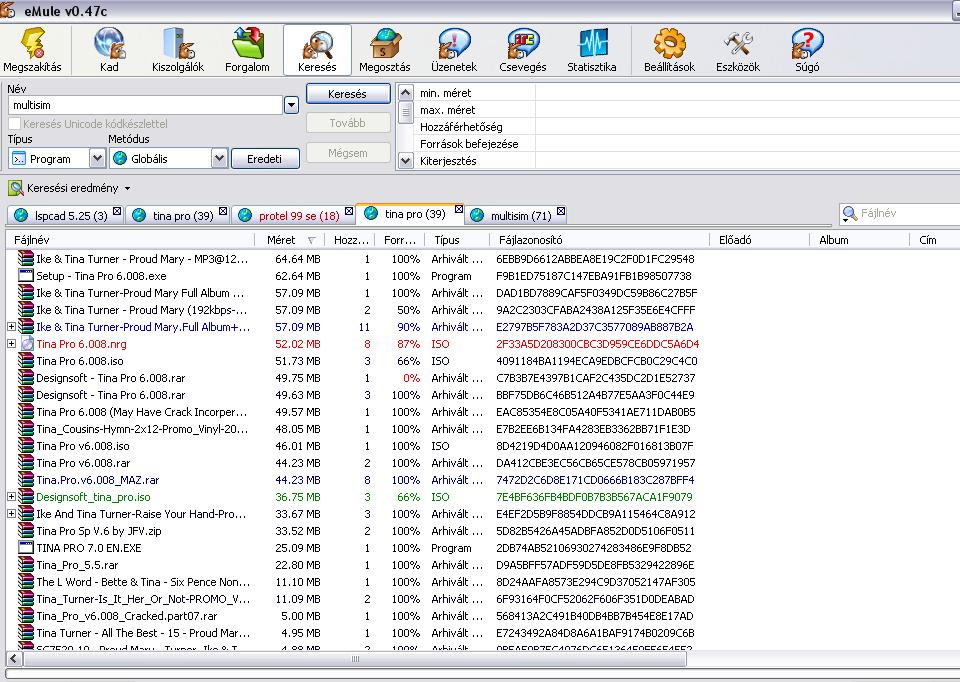
Task: Close the multisim (71) search tab
Action: [561, 211]
